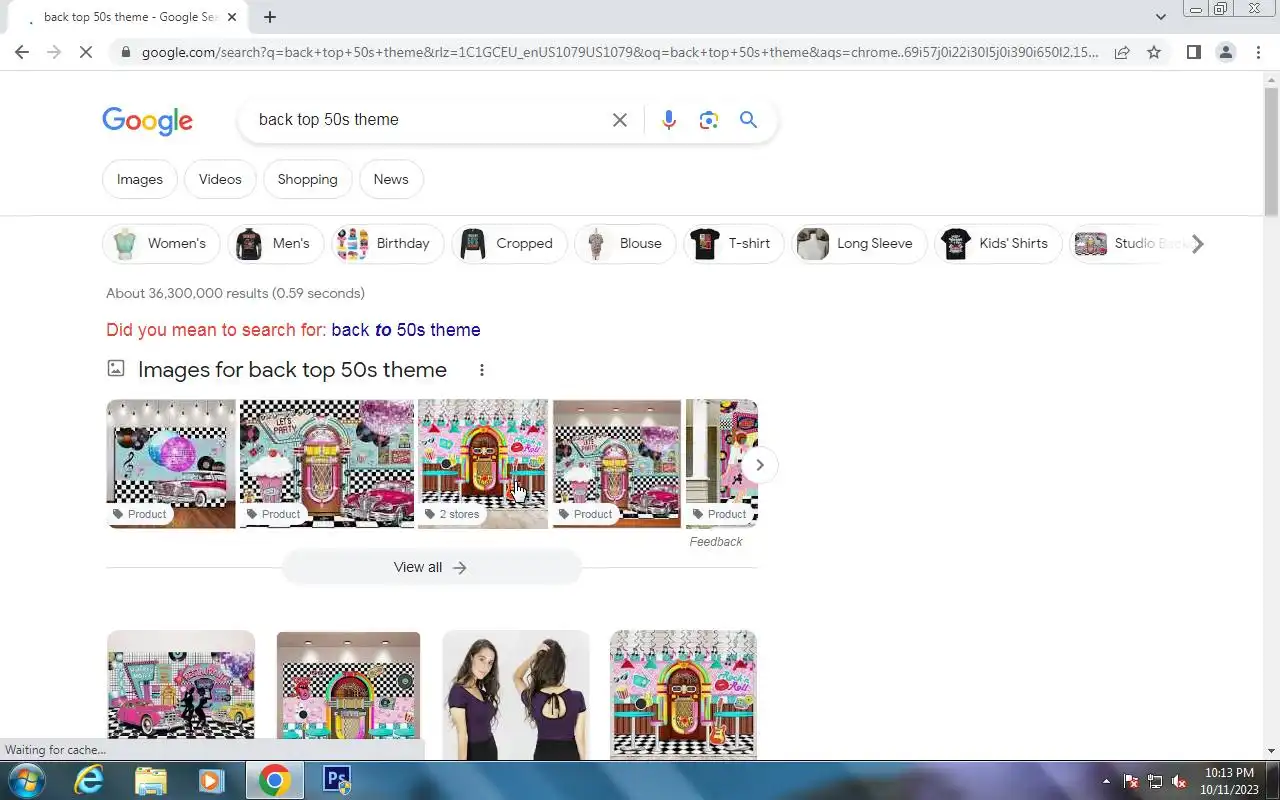Open the Chrome side panel icon
This screenshot has width=1280, height=800.
pyautogui.click(x=1193, y=52)
